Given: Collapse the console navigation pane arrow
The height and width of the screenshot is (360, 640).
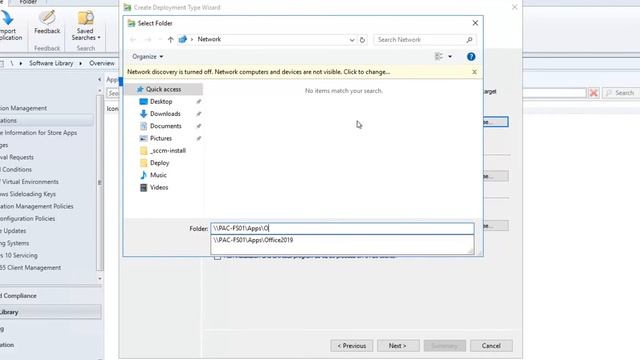Looking at the screenshot, I should pyautogui.click(x=100, y=79).
